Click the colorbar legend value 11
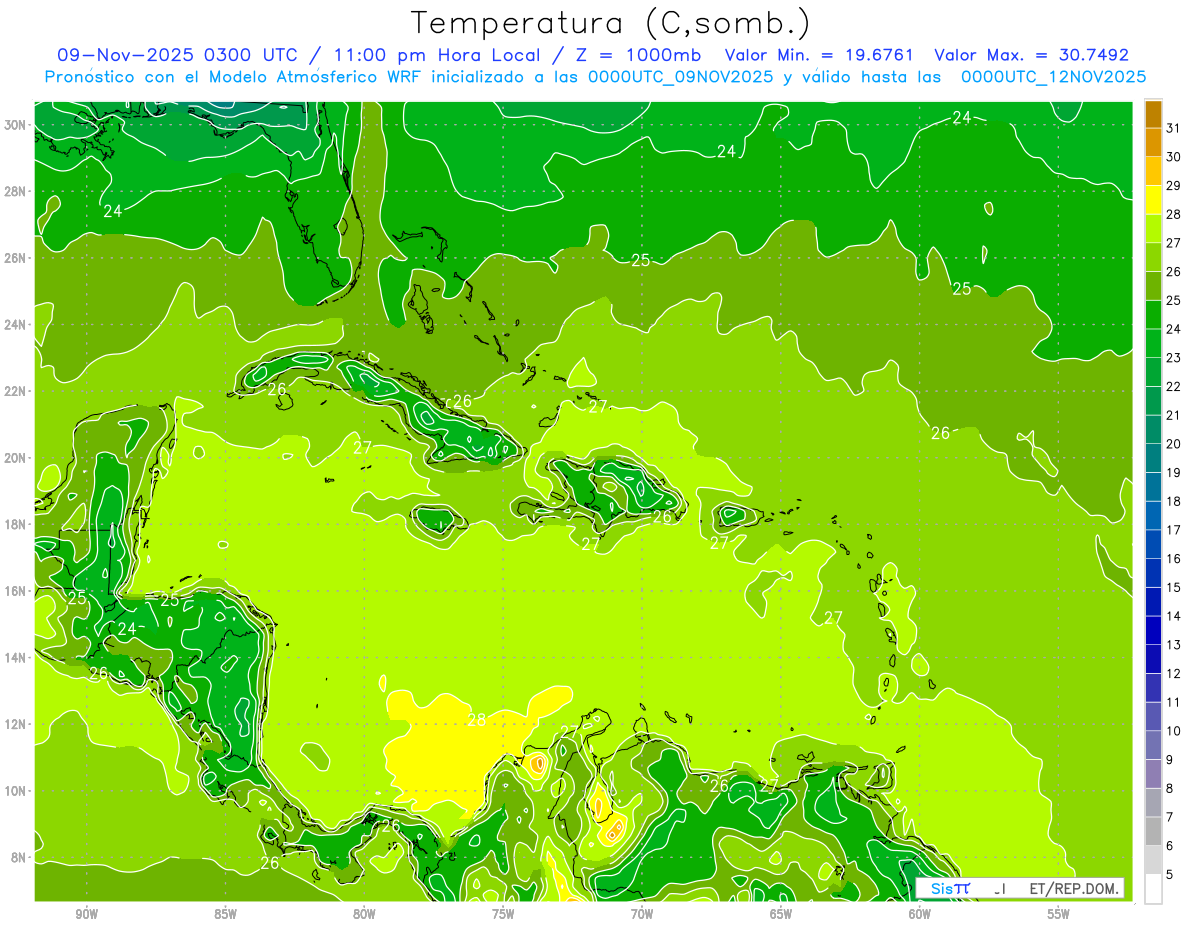 tap(1174, 702)
